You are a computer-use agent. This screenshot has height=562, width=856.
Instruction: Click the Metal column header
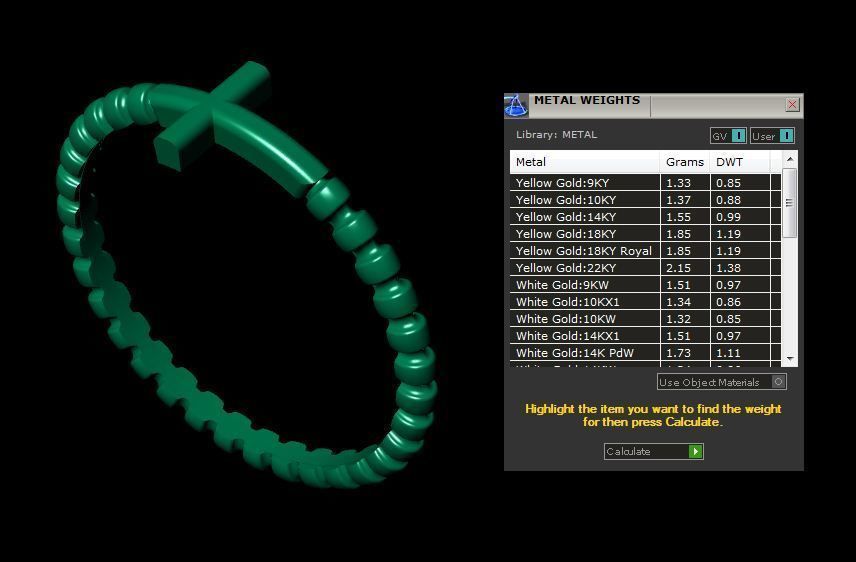(585, 162)
